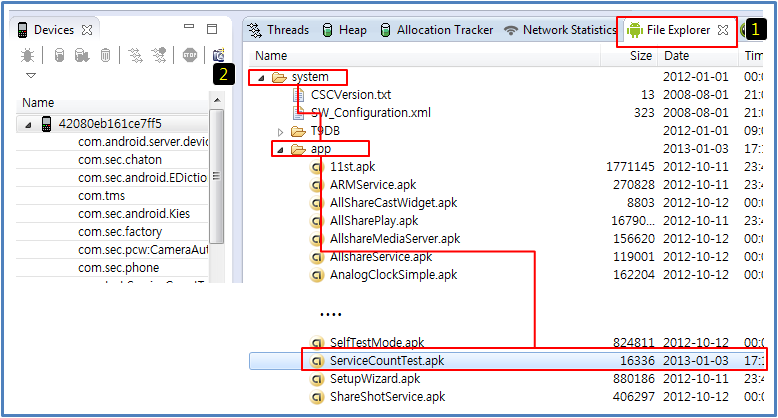Select the CSCVersion.txt file
The height and width of the screenshot is (418, 778).
[351, 94]
